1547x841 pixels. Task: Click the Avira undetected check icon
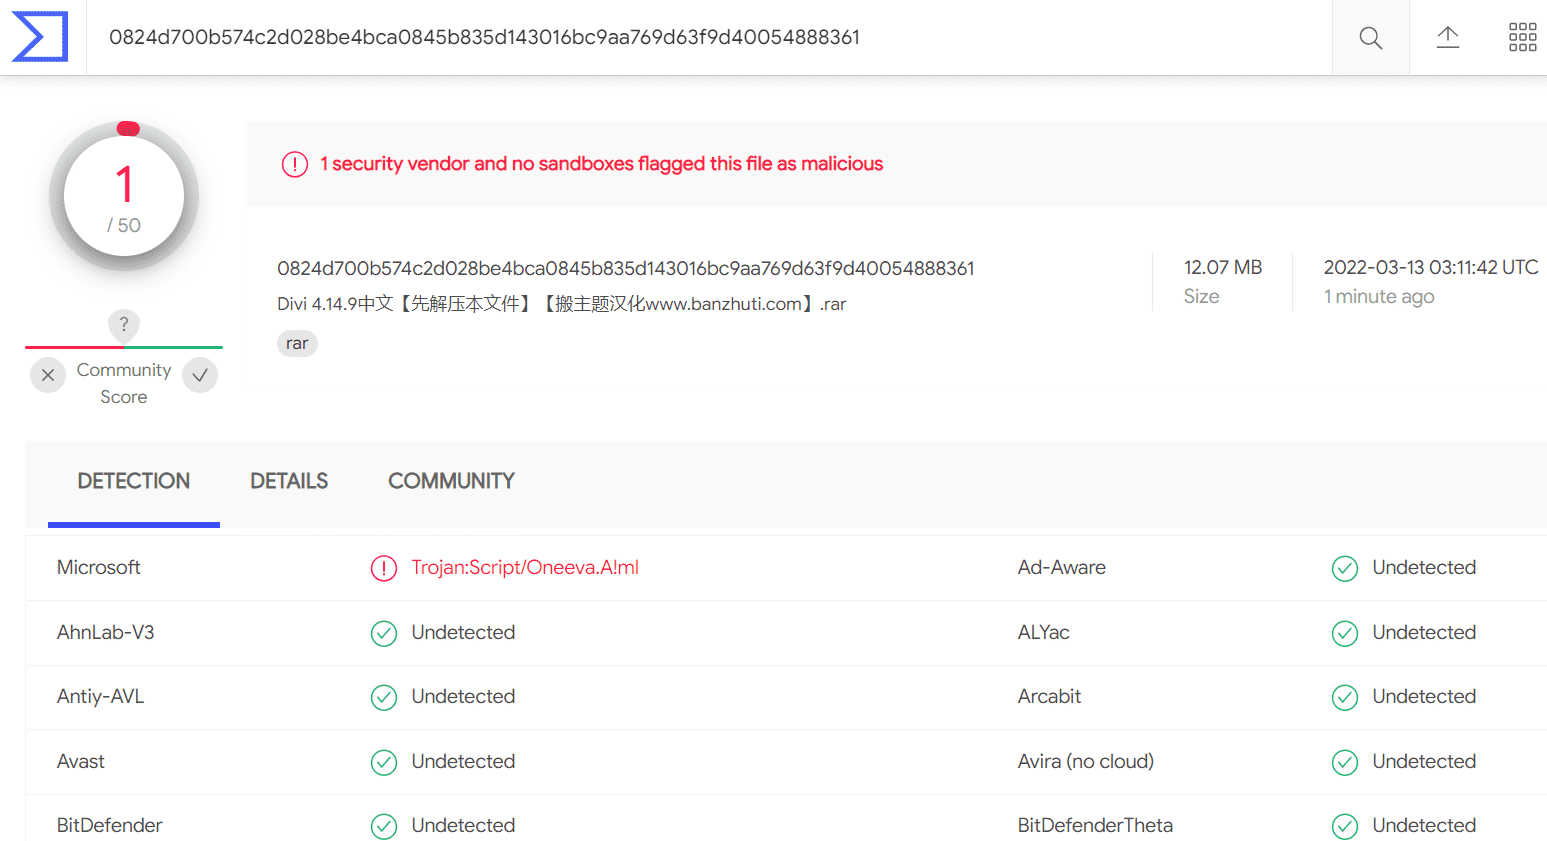pyautogui.click(x=1345, y=762)
